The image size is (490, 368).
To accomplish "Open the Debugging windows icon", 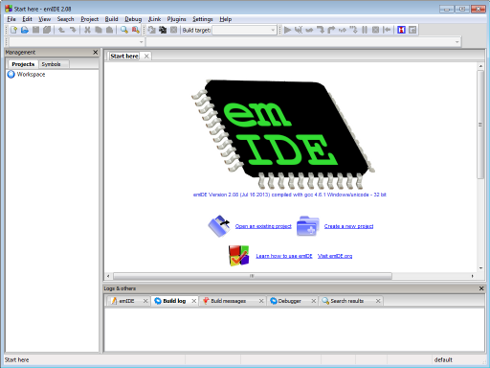I will pos(401,30).
